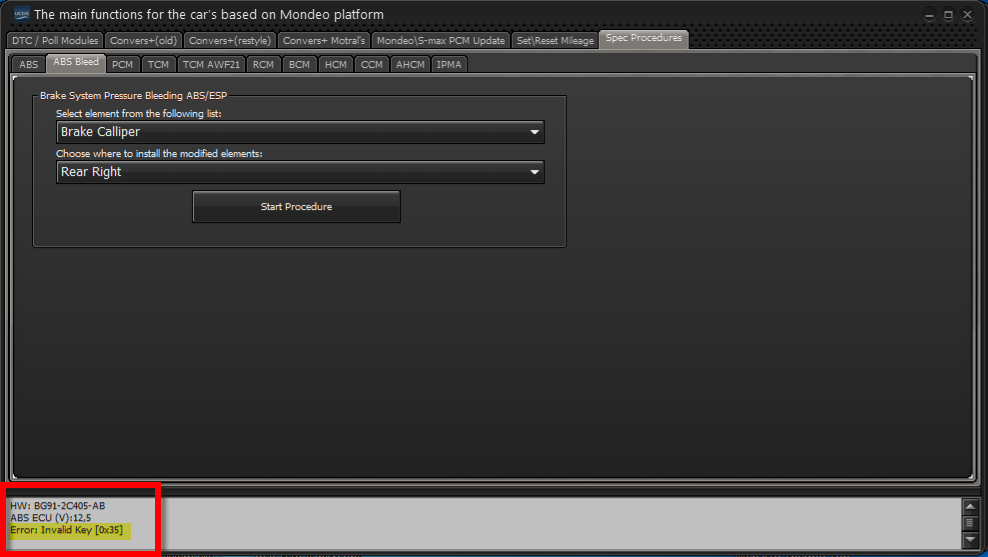Show the BCM procedures tab
The width and height of the screenshot is (988, 557).
299,64
